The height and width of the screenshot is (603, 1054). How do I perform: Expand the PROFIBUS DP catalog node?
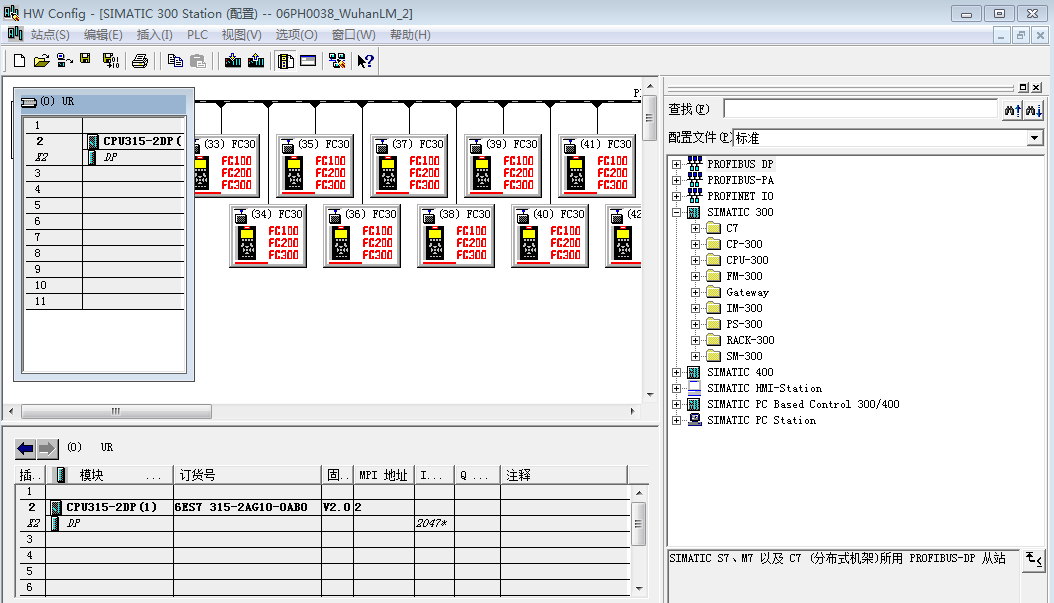pyautogui.click(x=677, y=164)
